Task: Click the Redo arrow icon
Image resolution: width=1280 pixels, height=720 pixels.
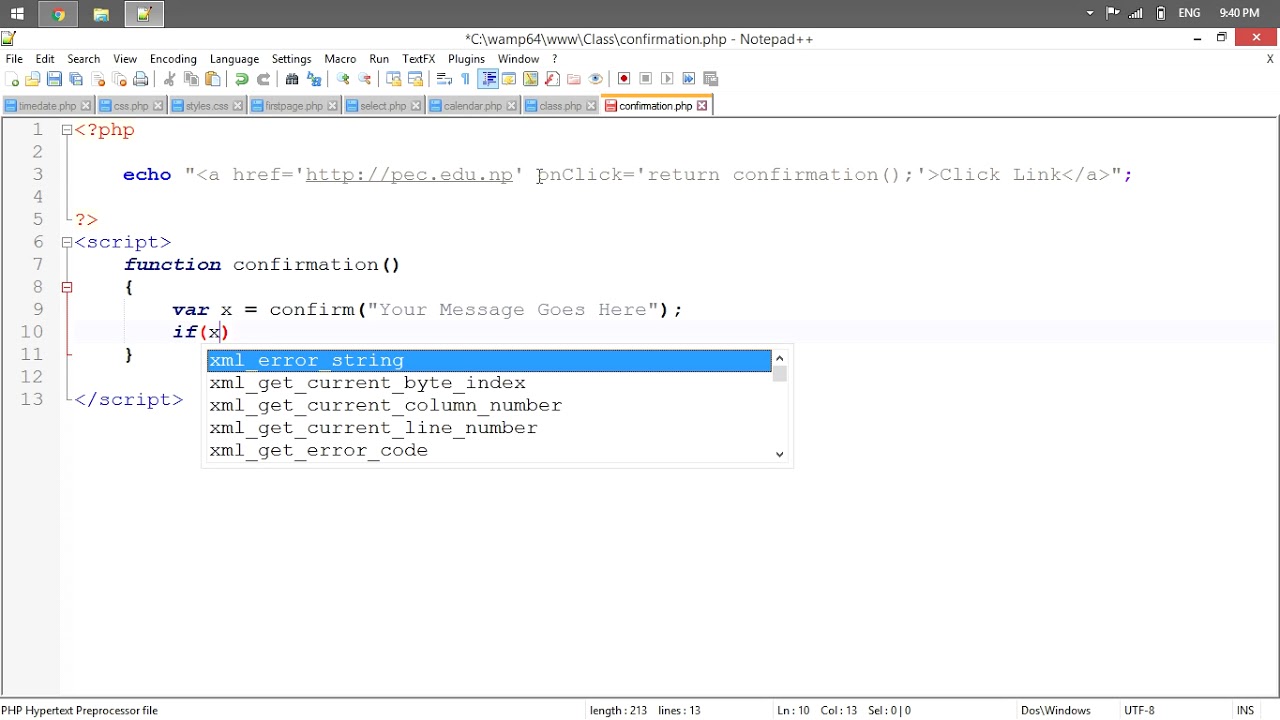Action: pyautogui.click(x=263, y=79)
